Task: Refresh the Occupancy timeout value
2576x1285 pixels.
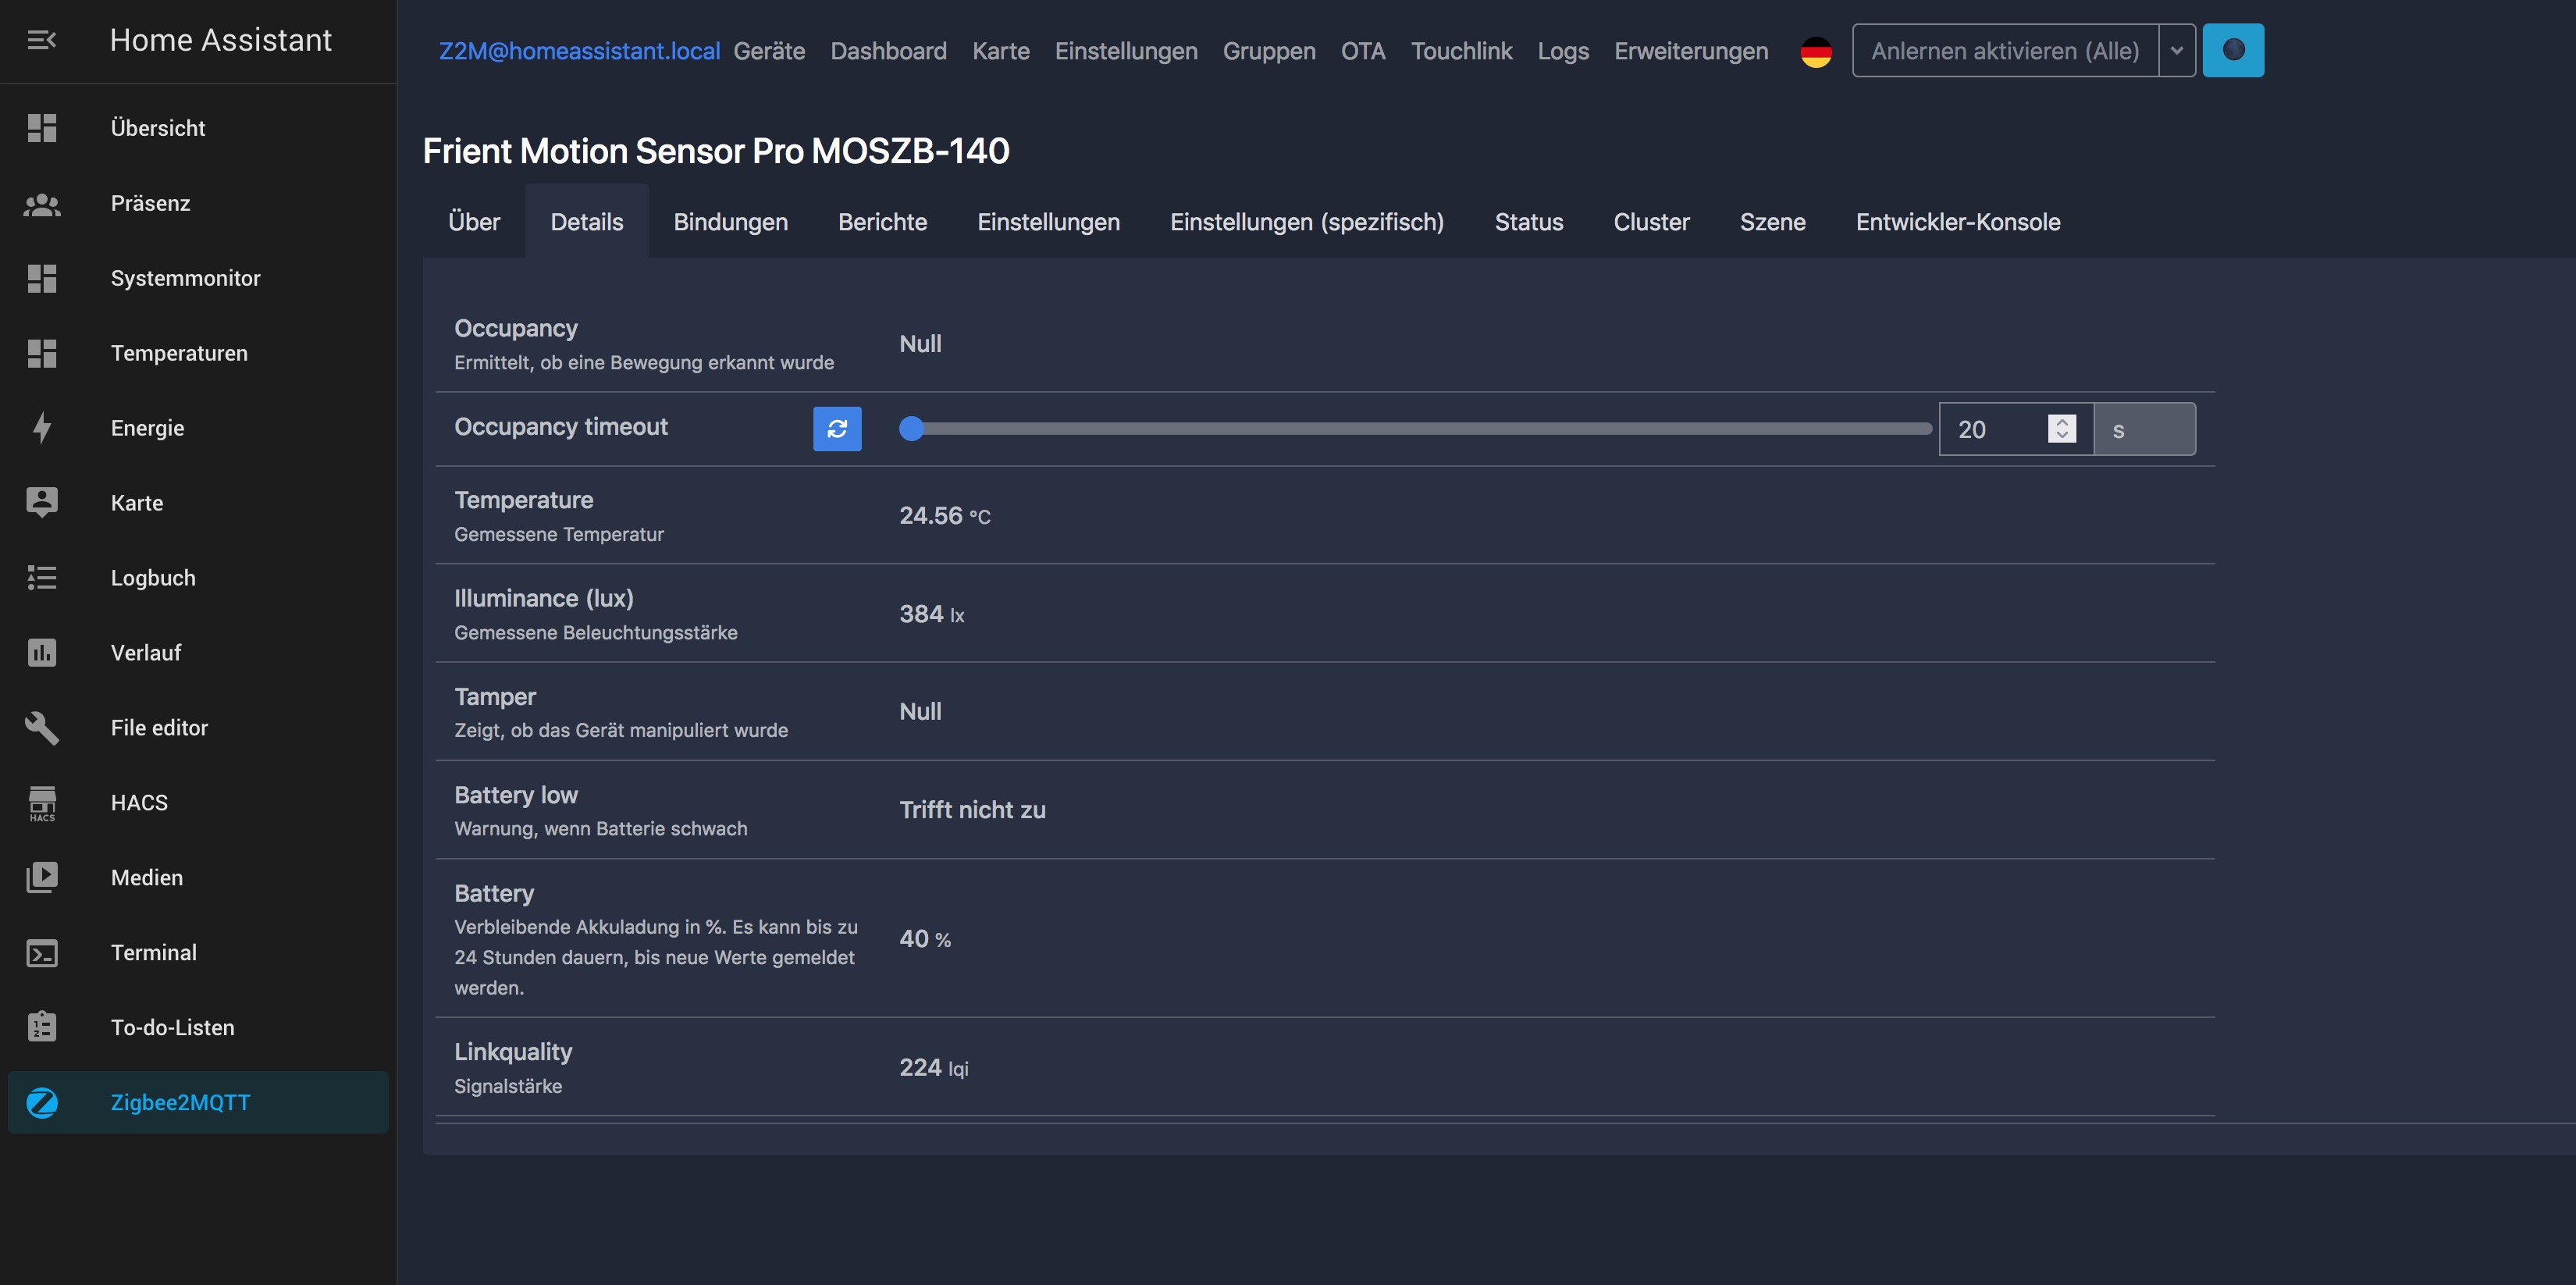Action: (837, 429)
